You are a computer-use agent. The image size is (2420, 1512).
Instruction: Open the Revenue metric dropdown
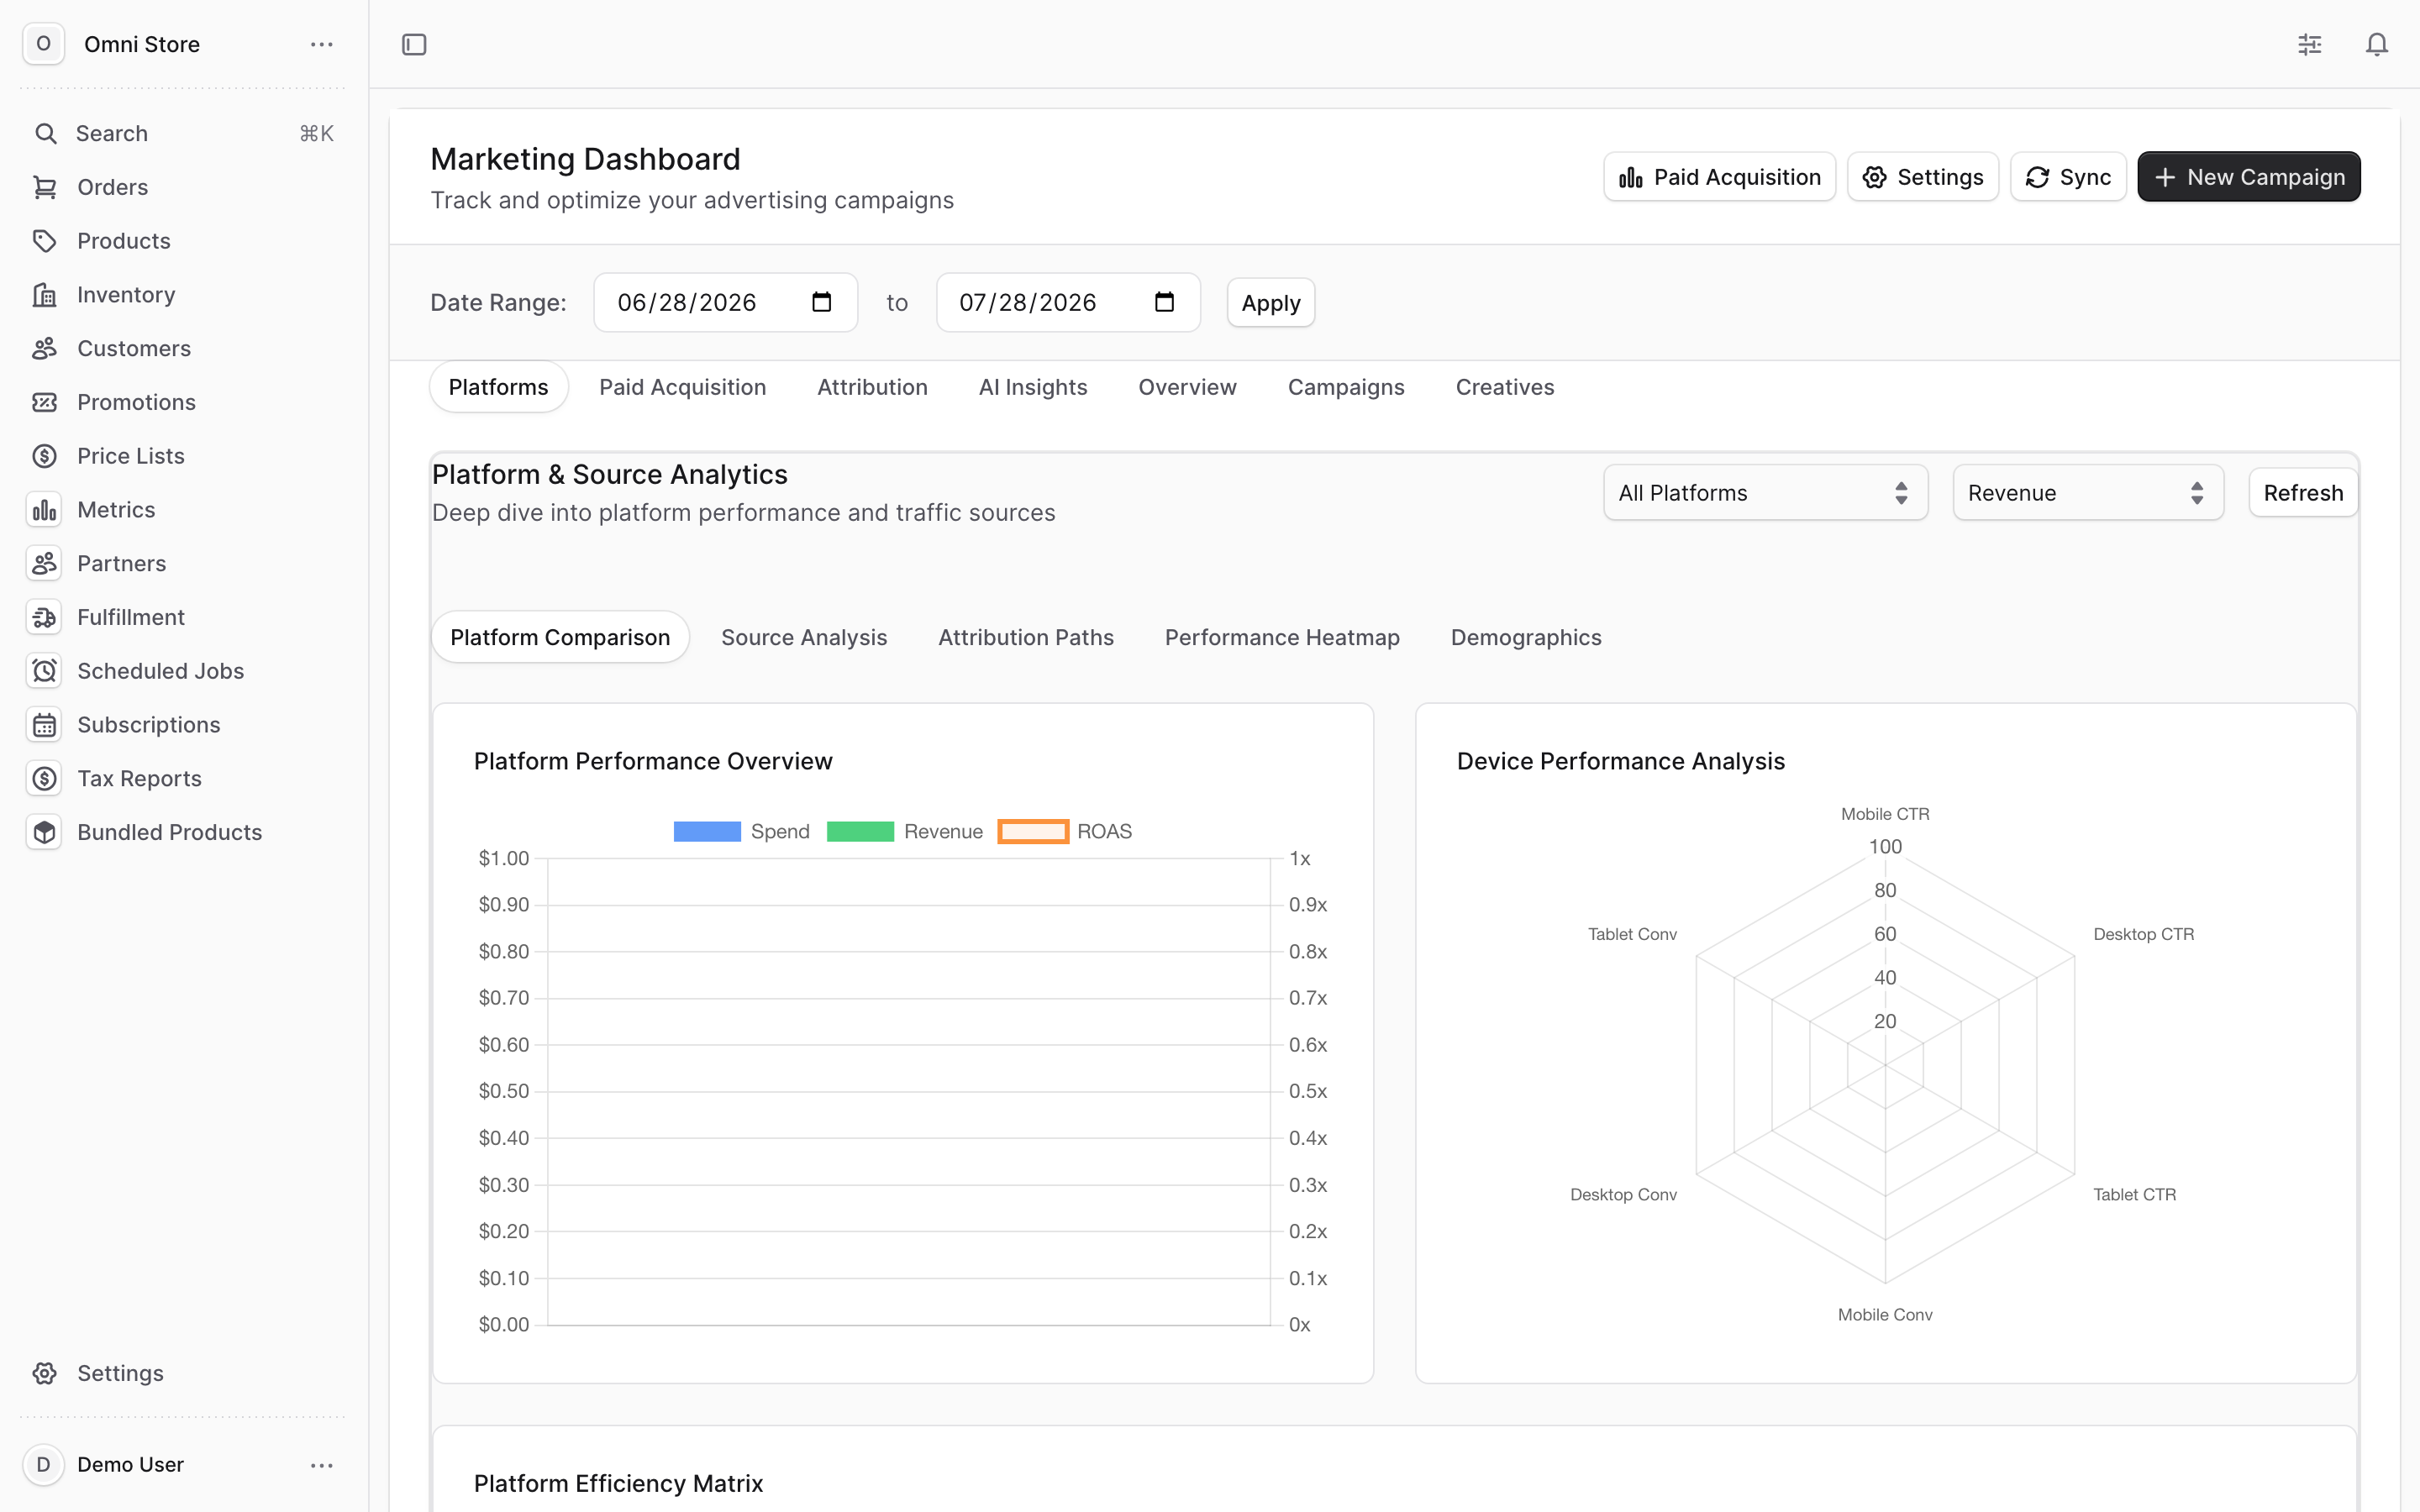coord(2088,493)
